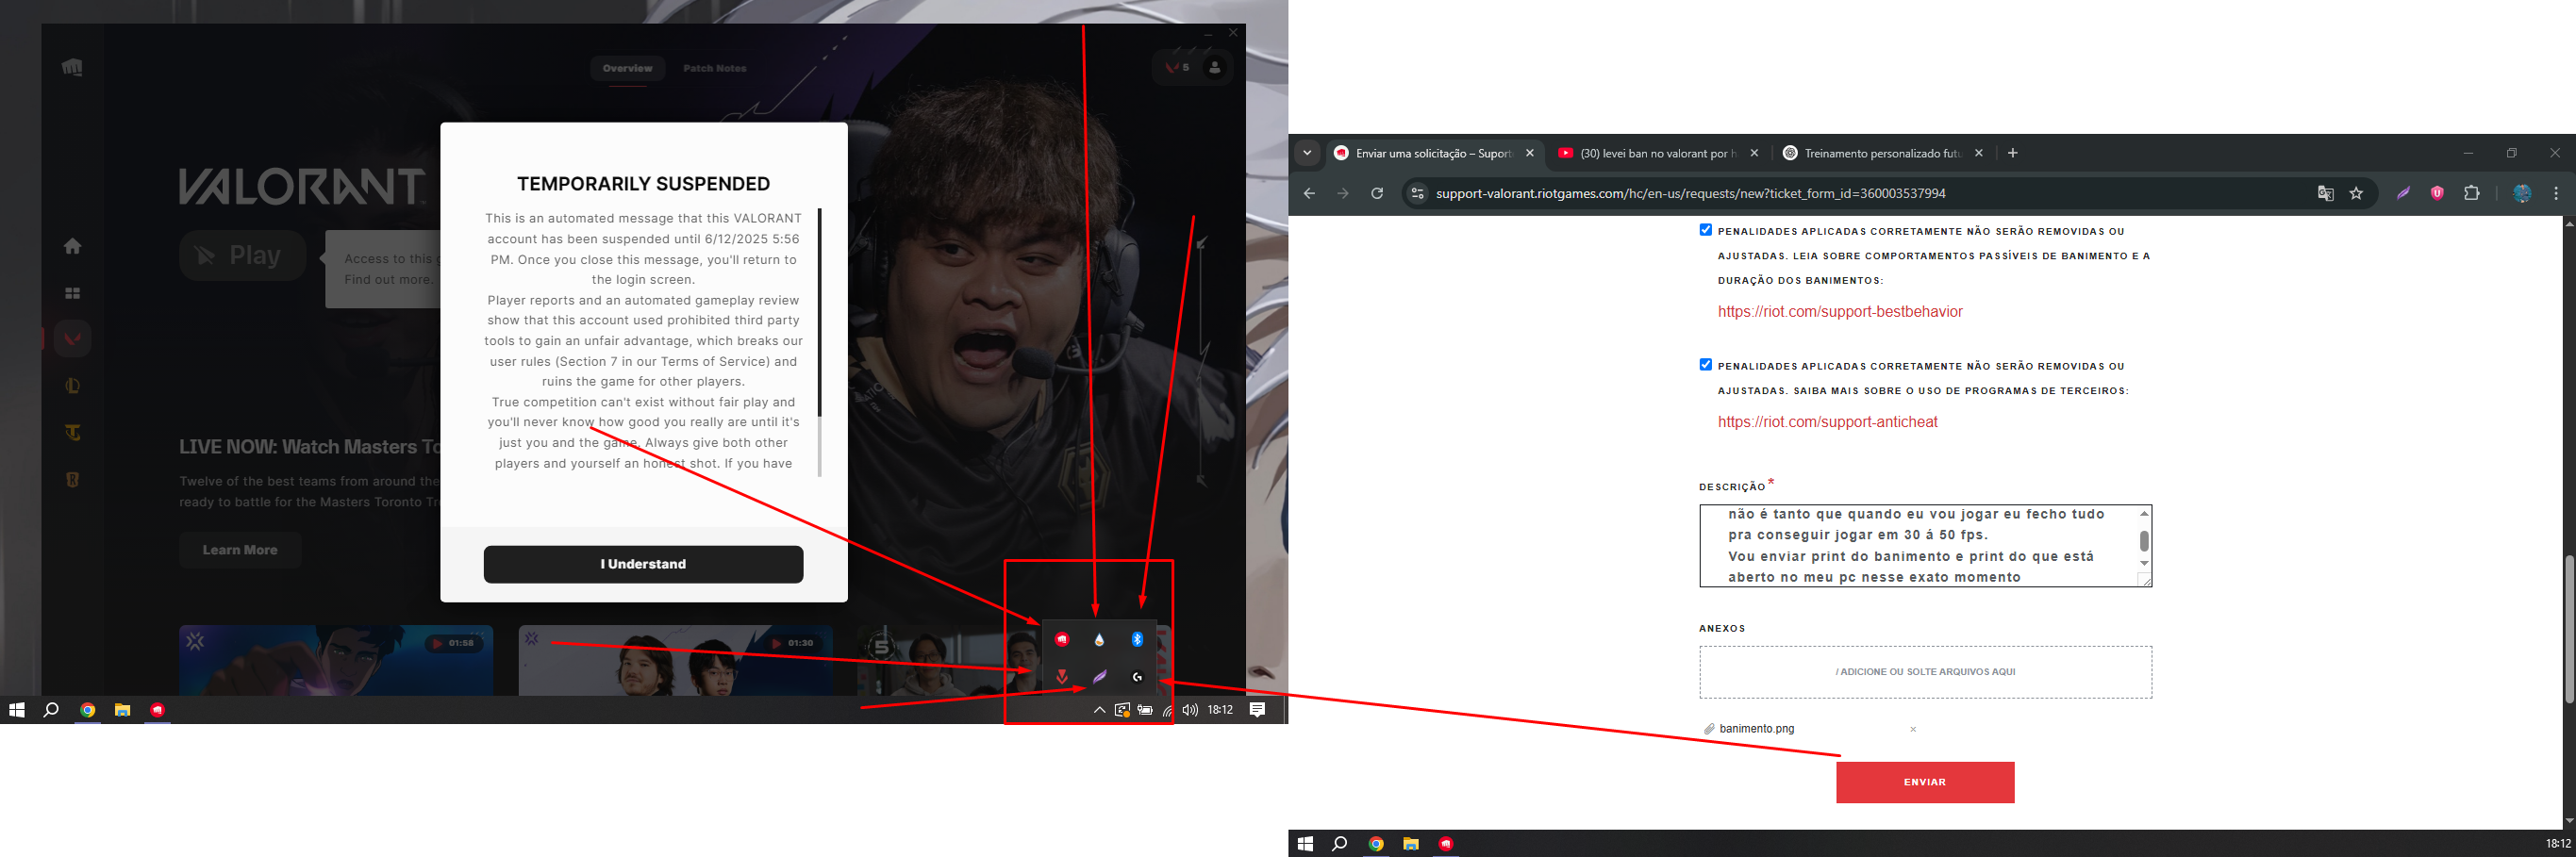Expand the Chrome tab search dropdown

(x=1307, y=153)
